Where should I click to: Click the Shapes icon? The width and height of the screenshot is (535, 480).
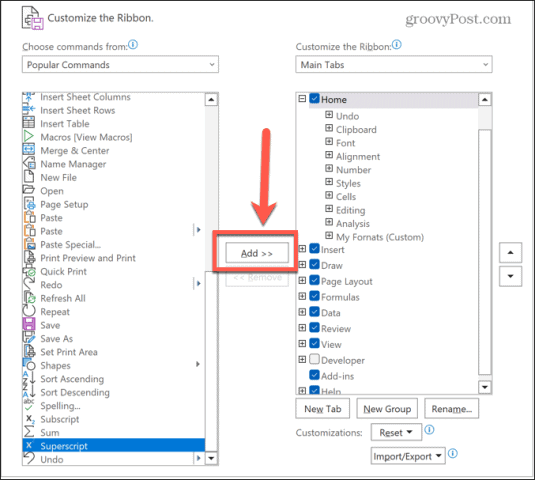(29, 364)
